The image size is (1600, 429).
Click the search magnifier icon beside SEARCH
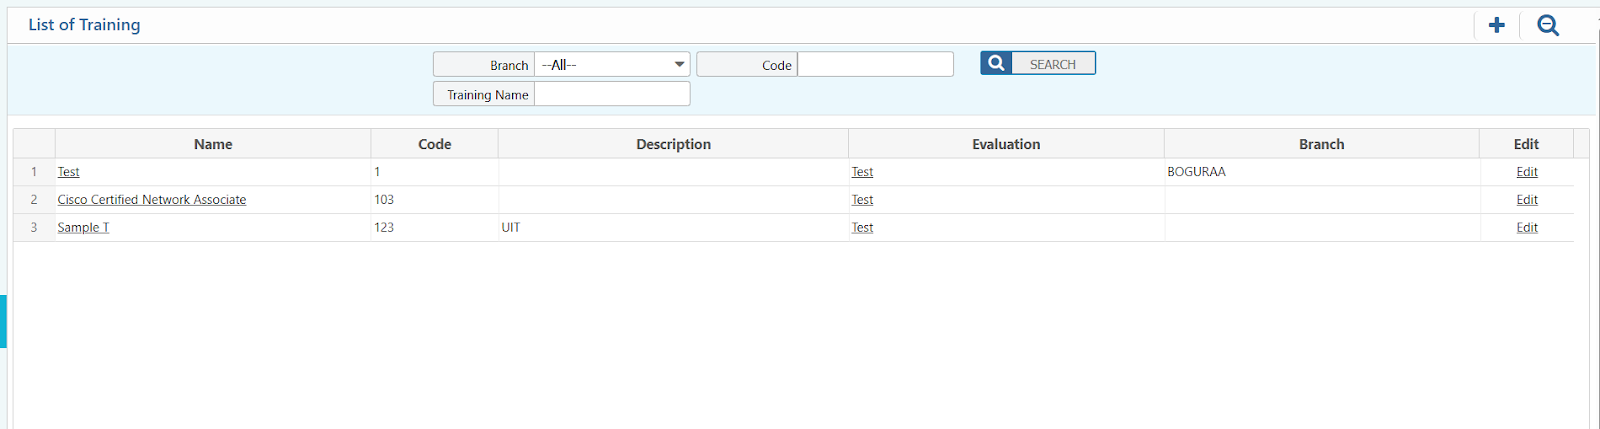tap(996, 63)
